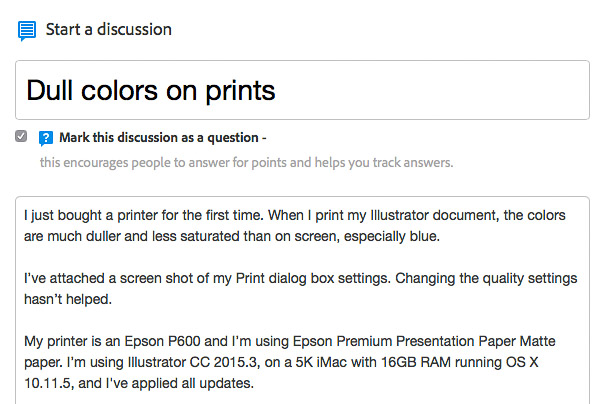Click the blue discussion speech bubble icon

point(27,31)
